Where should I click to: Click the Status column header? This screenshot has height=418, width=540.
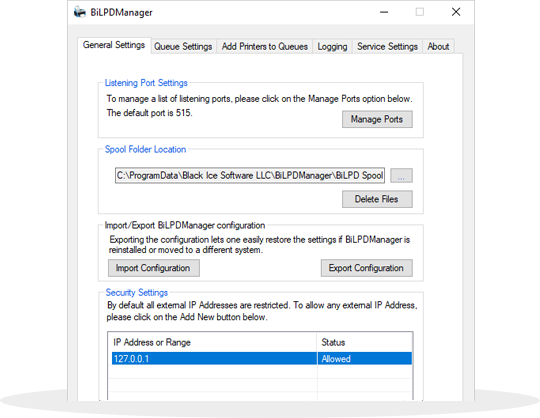pos(364,342)
